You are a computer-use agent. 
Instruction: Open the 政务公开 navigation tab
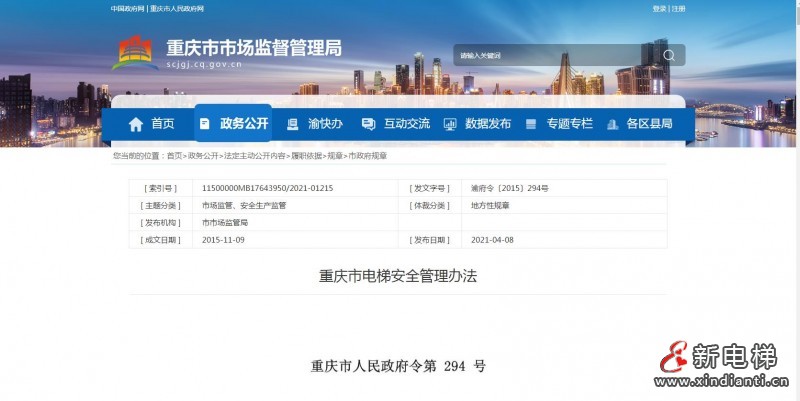[x=233, y=123]
